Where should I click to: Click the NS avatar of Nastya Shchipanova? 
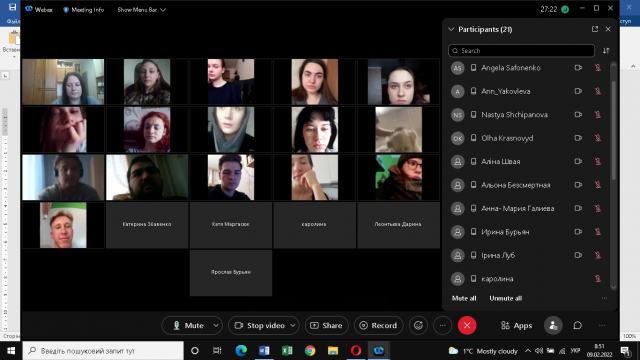(458, 115)
